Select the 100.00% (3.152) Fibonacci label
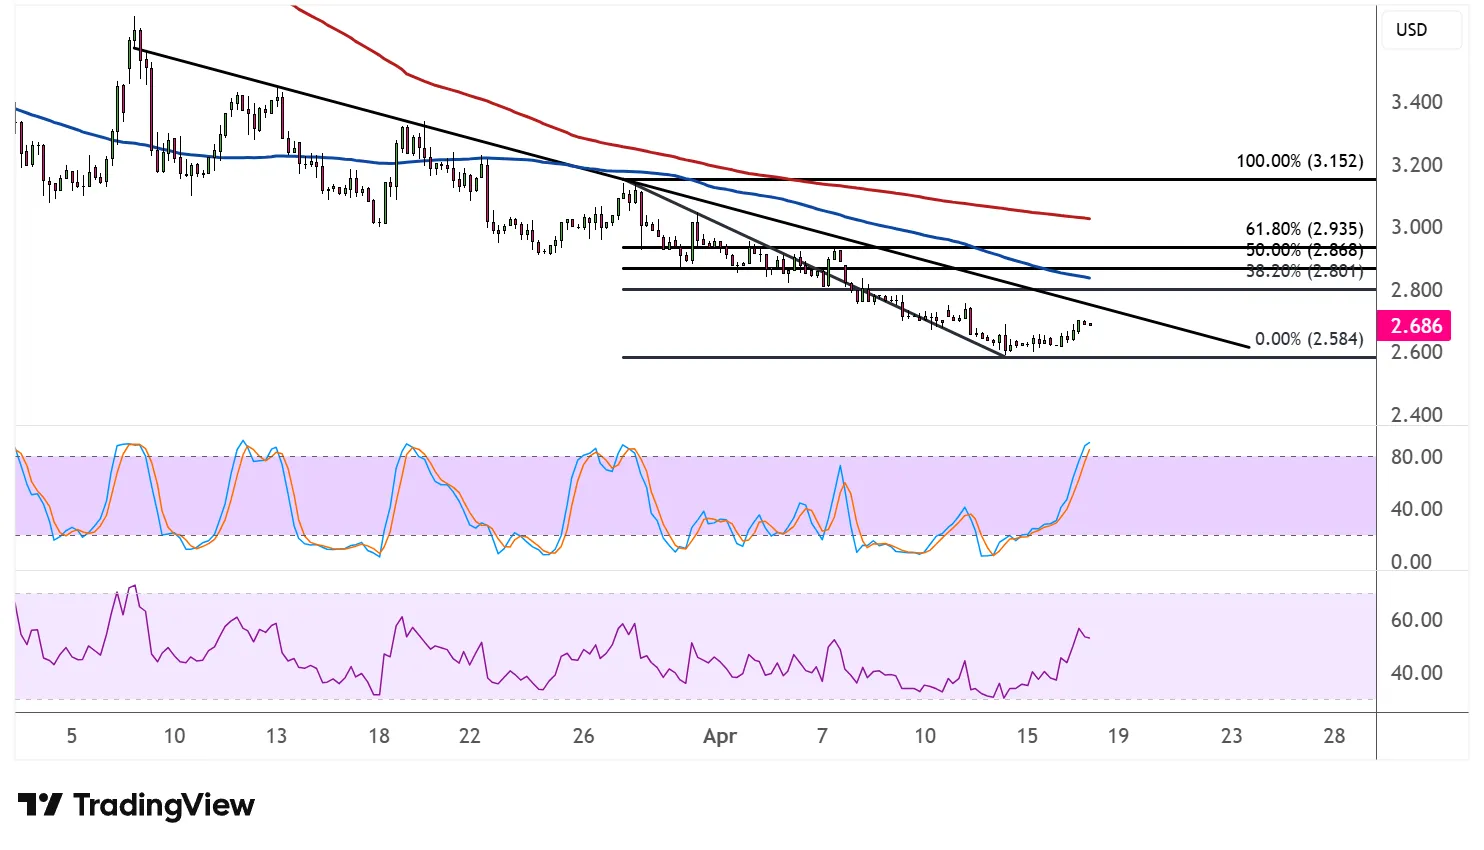 (x=1299, y=161)
